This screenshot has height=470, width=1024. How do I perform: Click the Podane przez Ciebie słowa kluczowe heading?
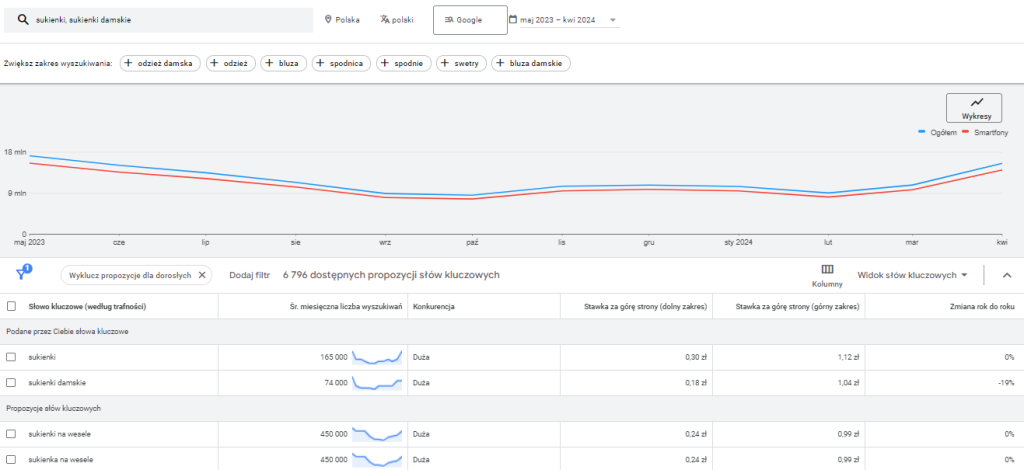(67, 332)
